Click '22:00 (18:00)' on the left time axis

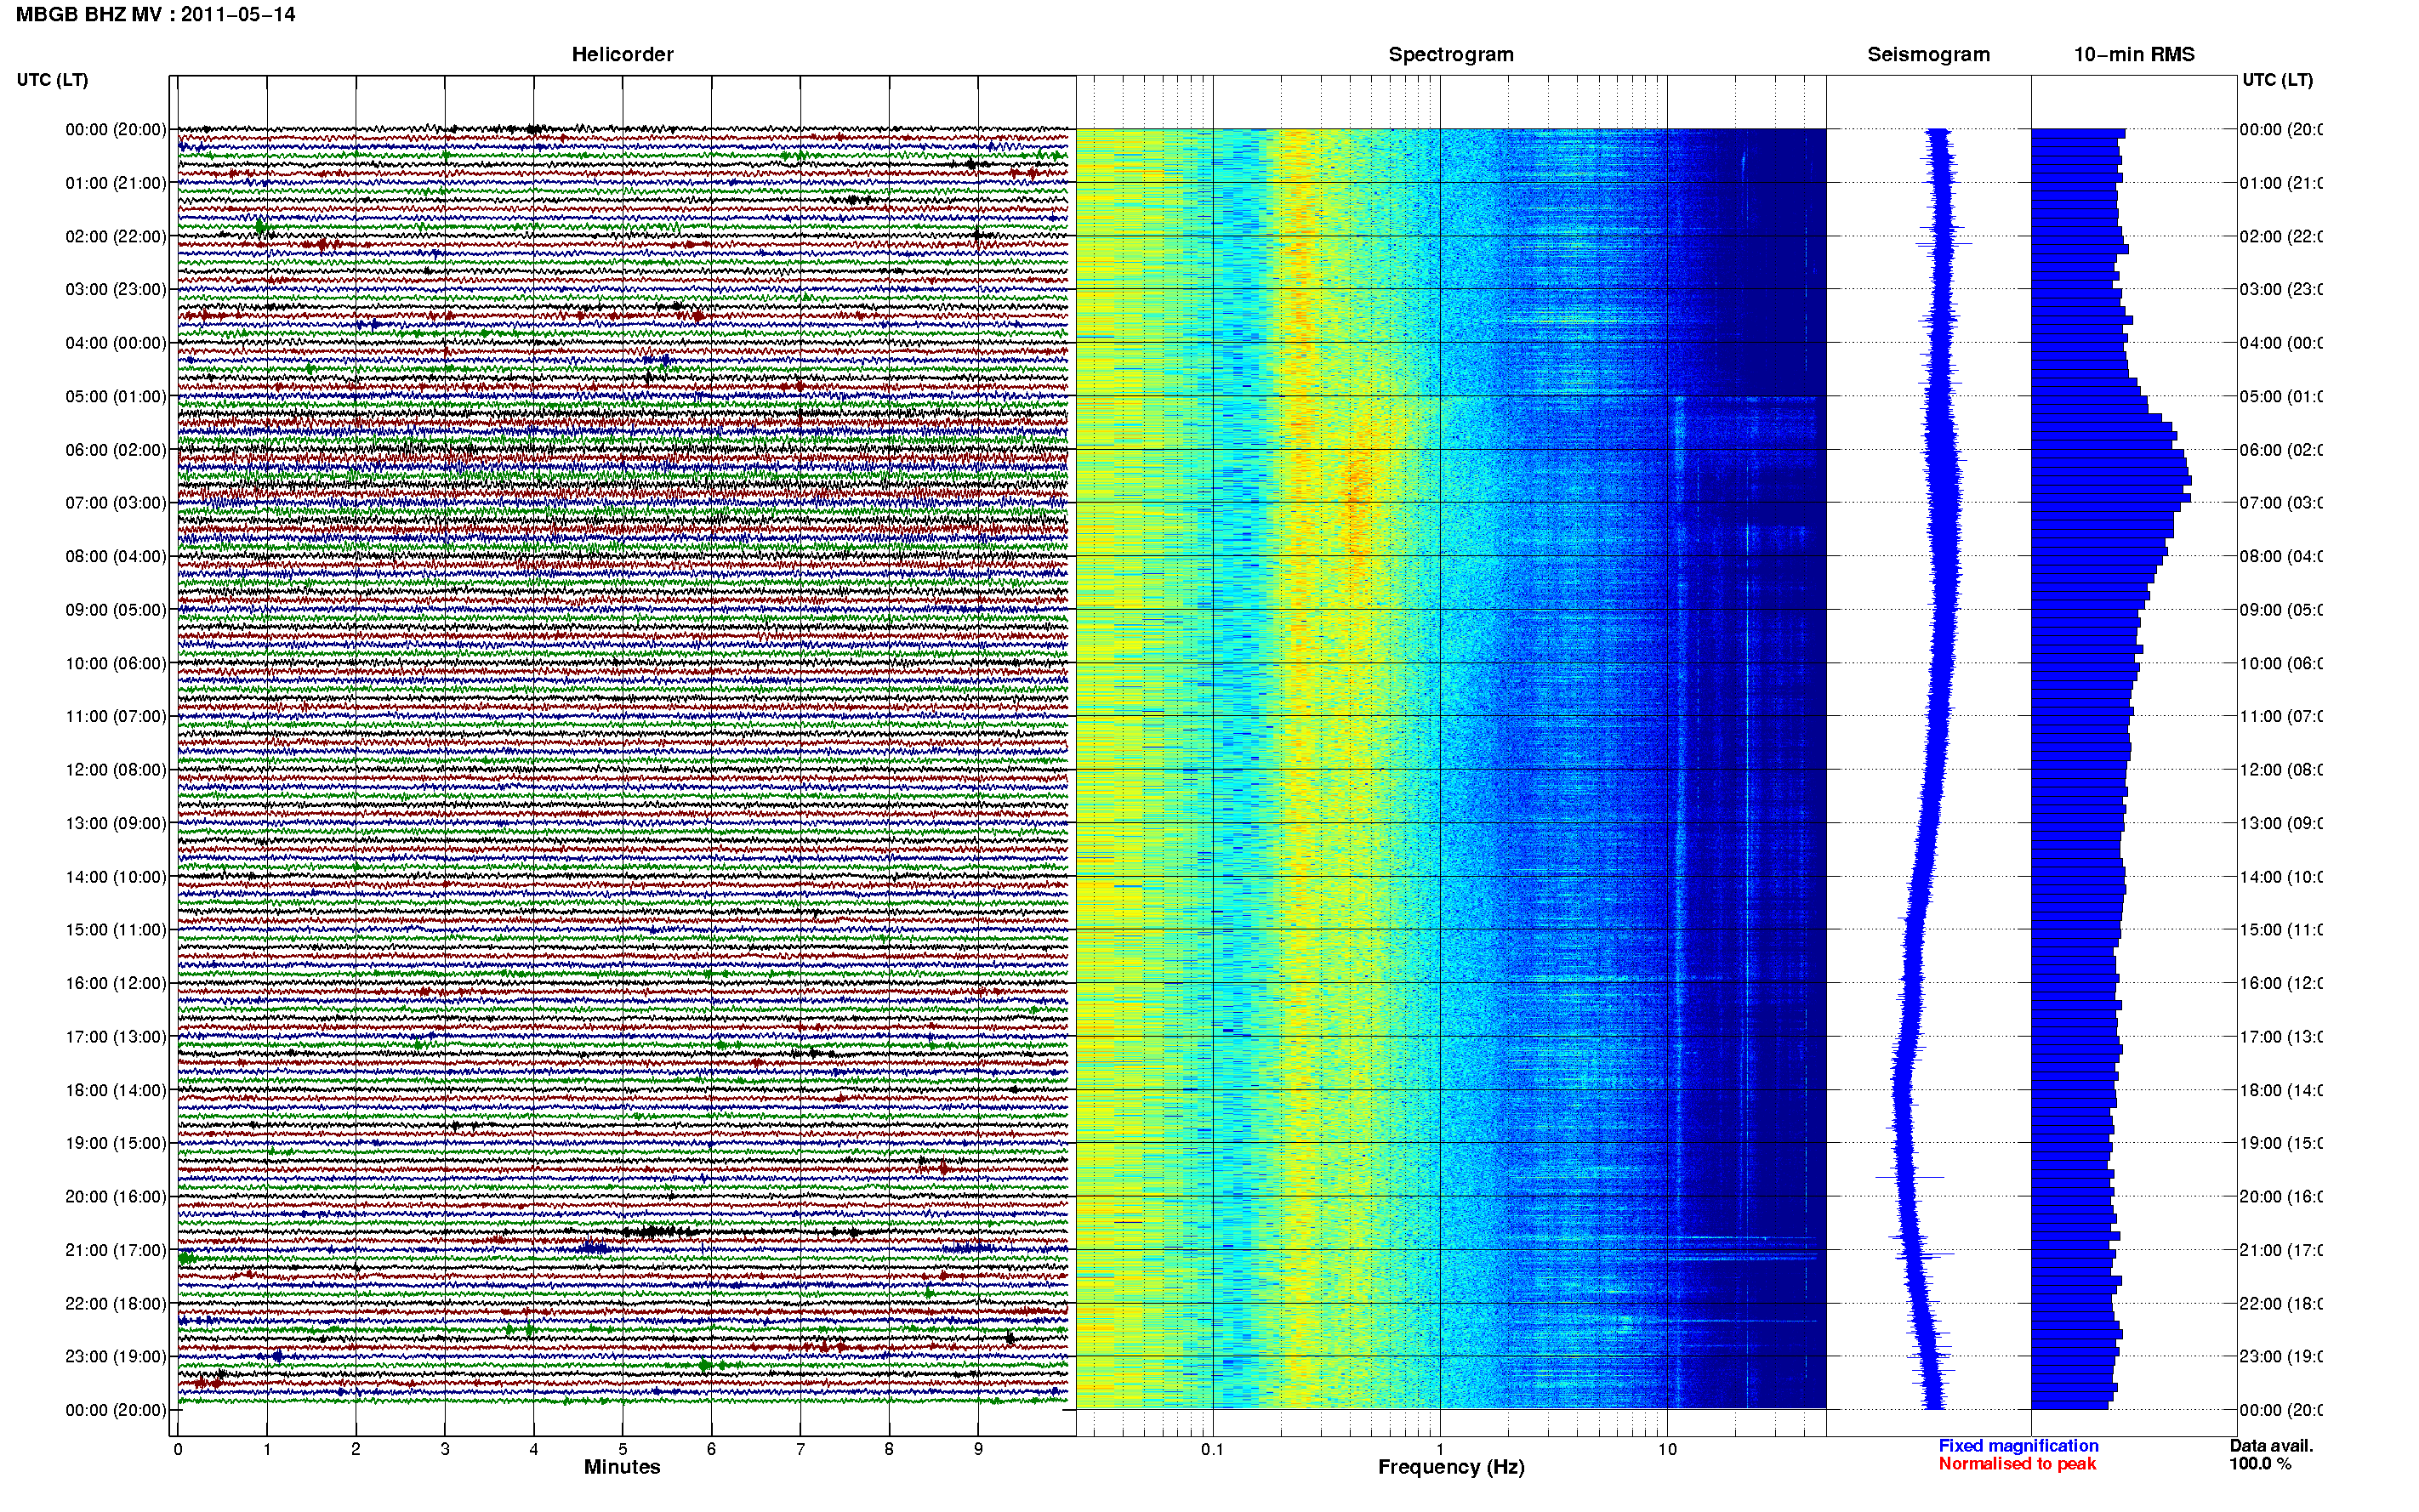(x=116, y=1304)
